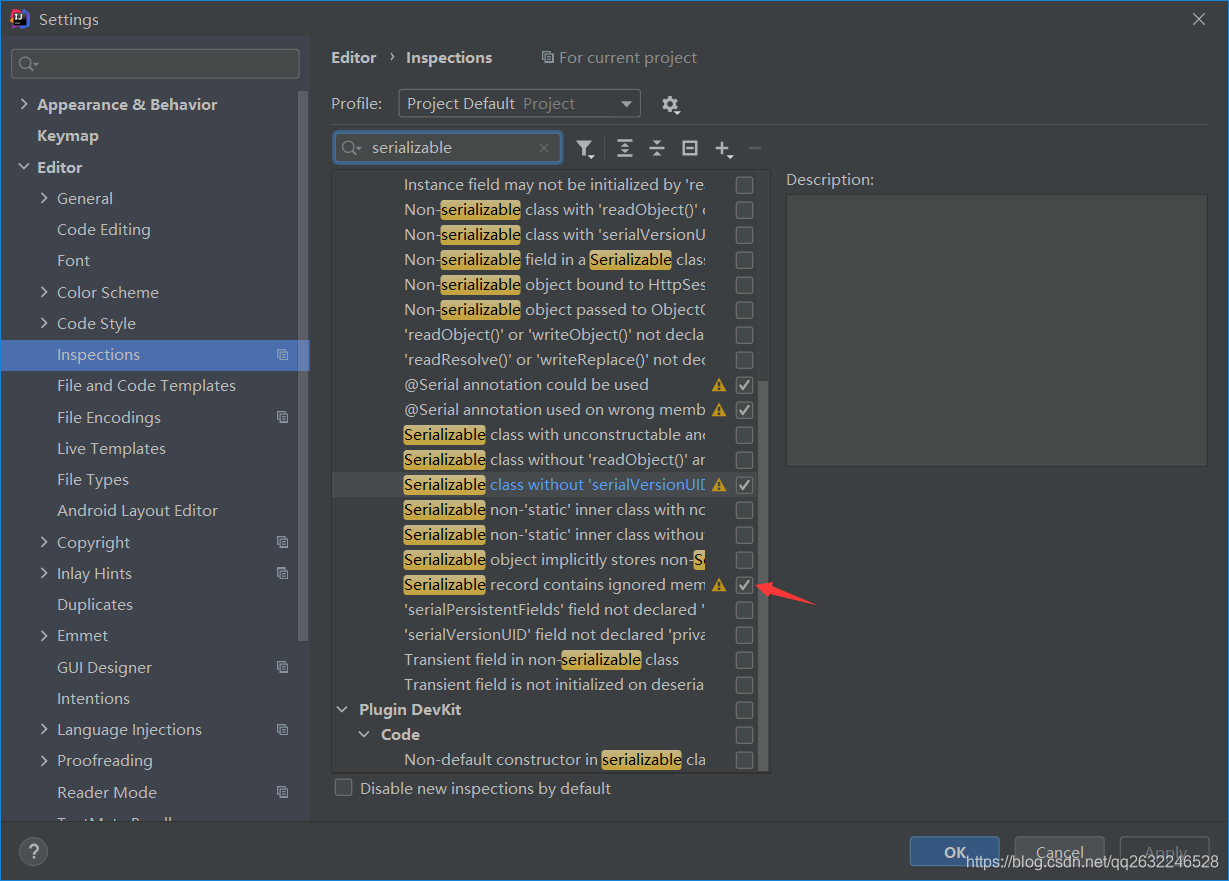Open the Project Default profile dropdown
Viewport: 1229px width, 881px height.
tap(519, 104)
